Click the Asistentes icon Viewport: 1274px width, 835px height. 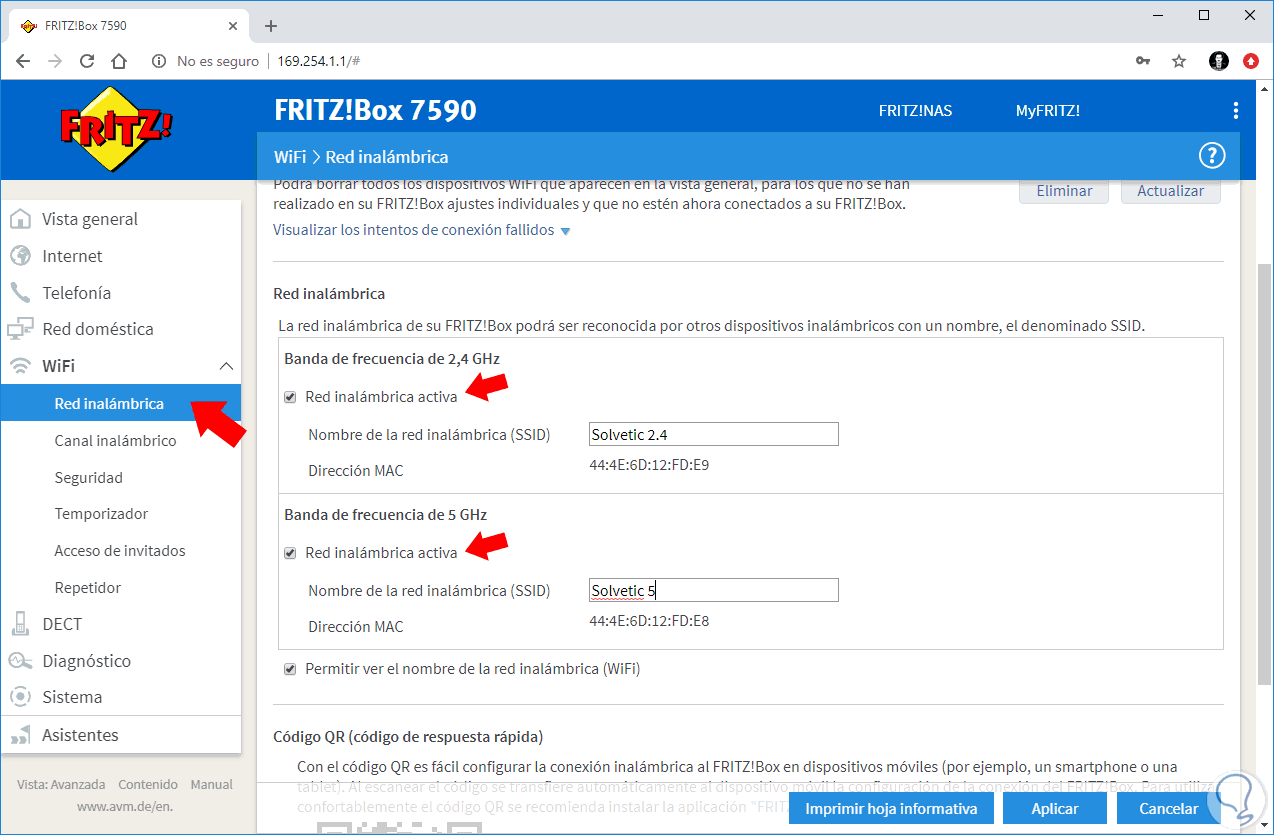click(20, 735)
